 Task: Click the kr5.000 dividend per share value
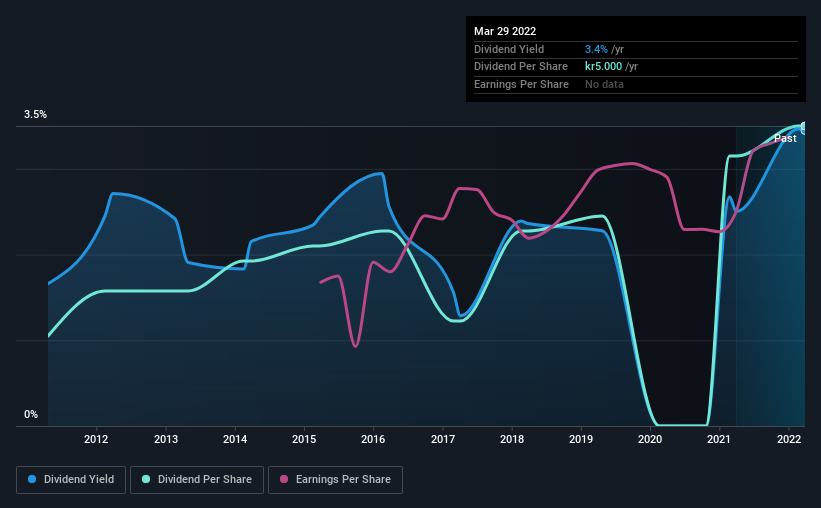[603, 67]
